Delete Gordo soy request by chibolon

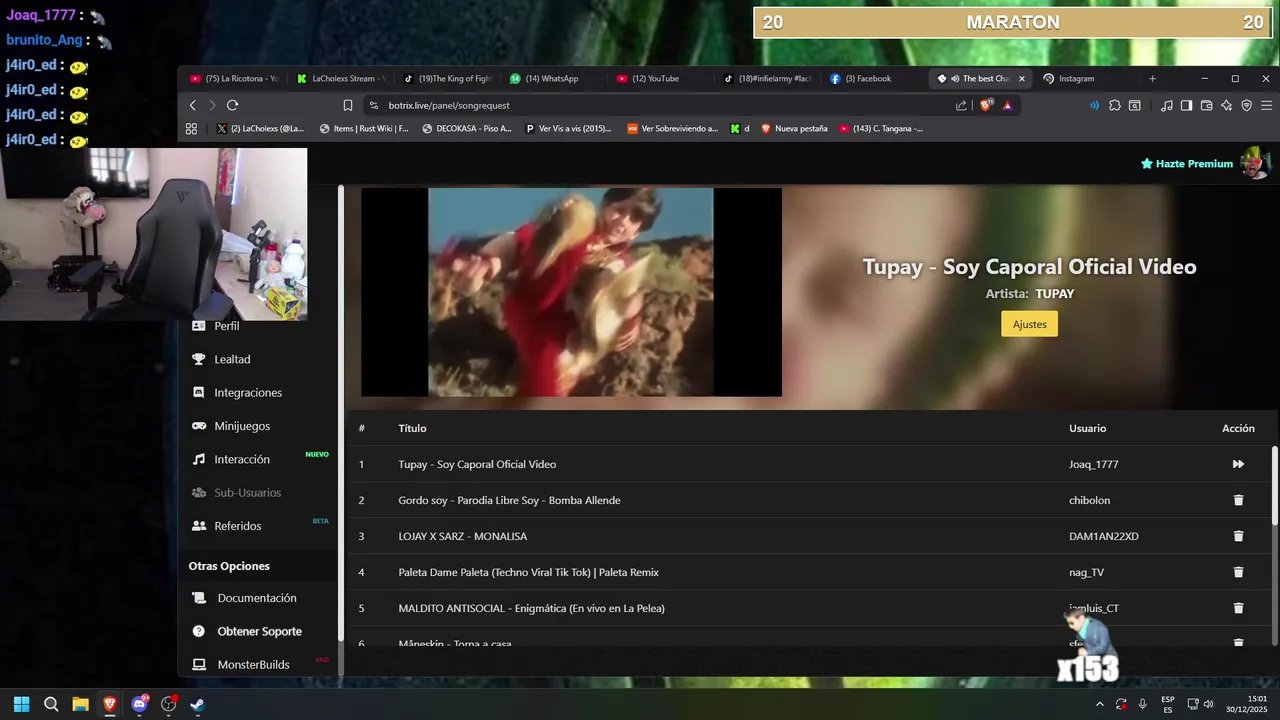(x=1238, y=500)
